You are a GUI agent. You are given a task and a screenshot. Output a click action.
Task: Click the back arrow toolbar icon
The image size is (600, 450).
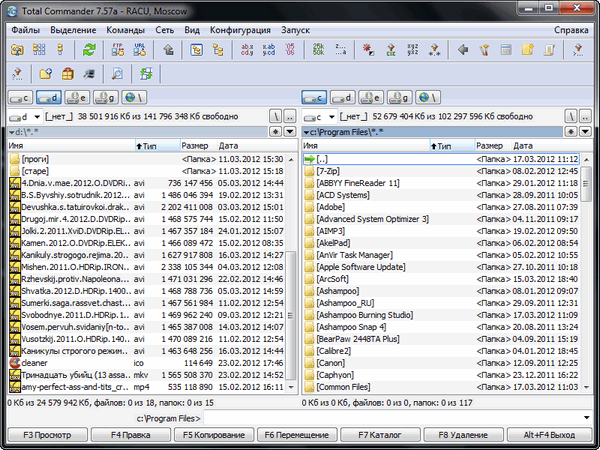(463, 48)
